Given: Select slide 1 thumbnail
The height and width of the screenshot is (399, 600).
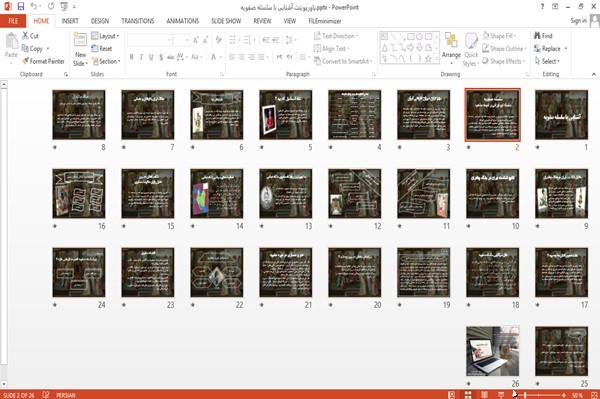Looking at the screenshot, I should pyautogui.click(x=561, y=115).
